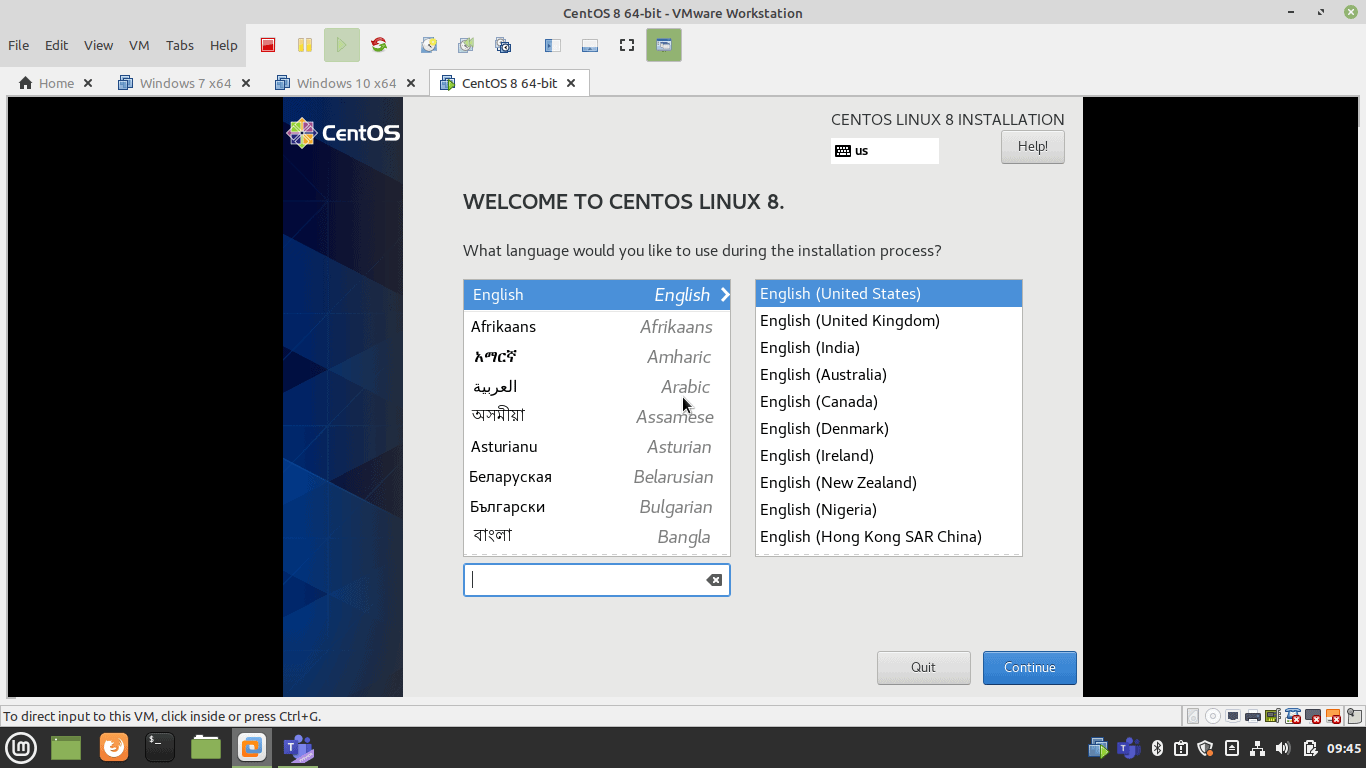Open the View menu
The width and height of the screenshot is (1366, 768).
point(99,45)
